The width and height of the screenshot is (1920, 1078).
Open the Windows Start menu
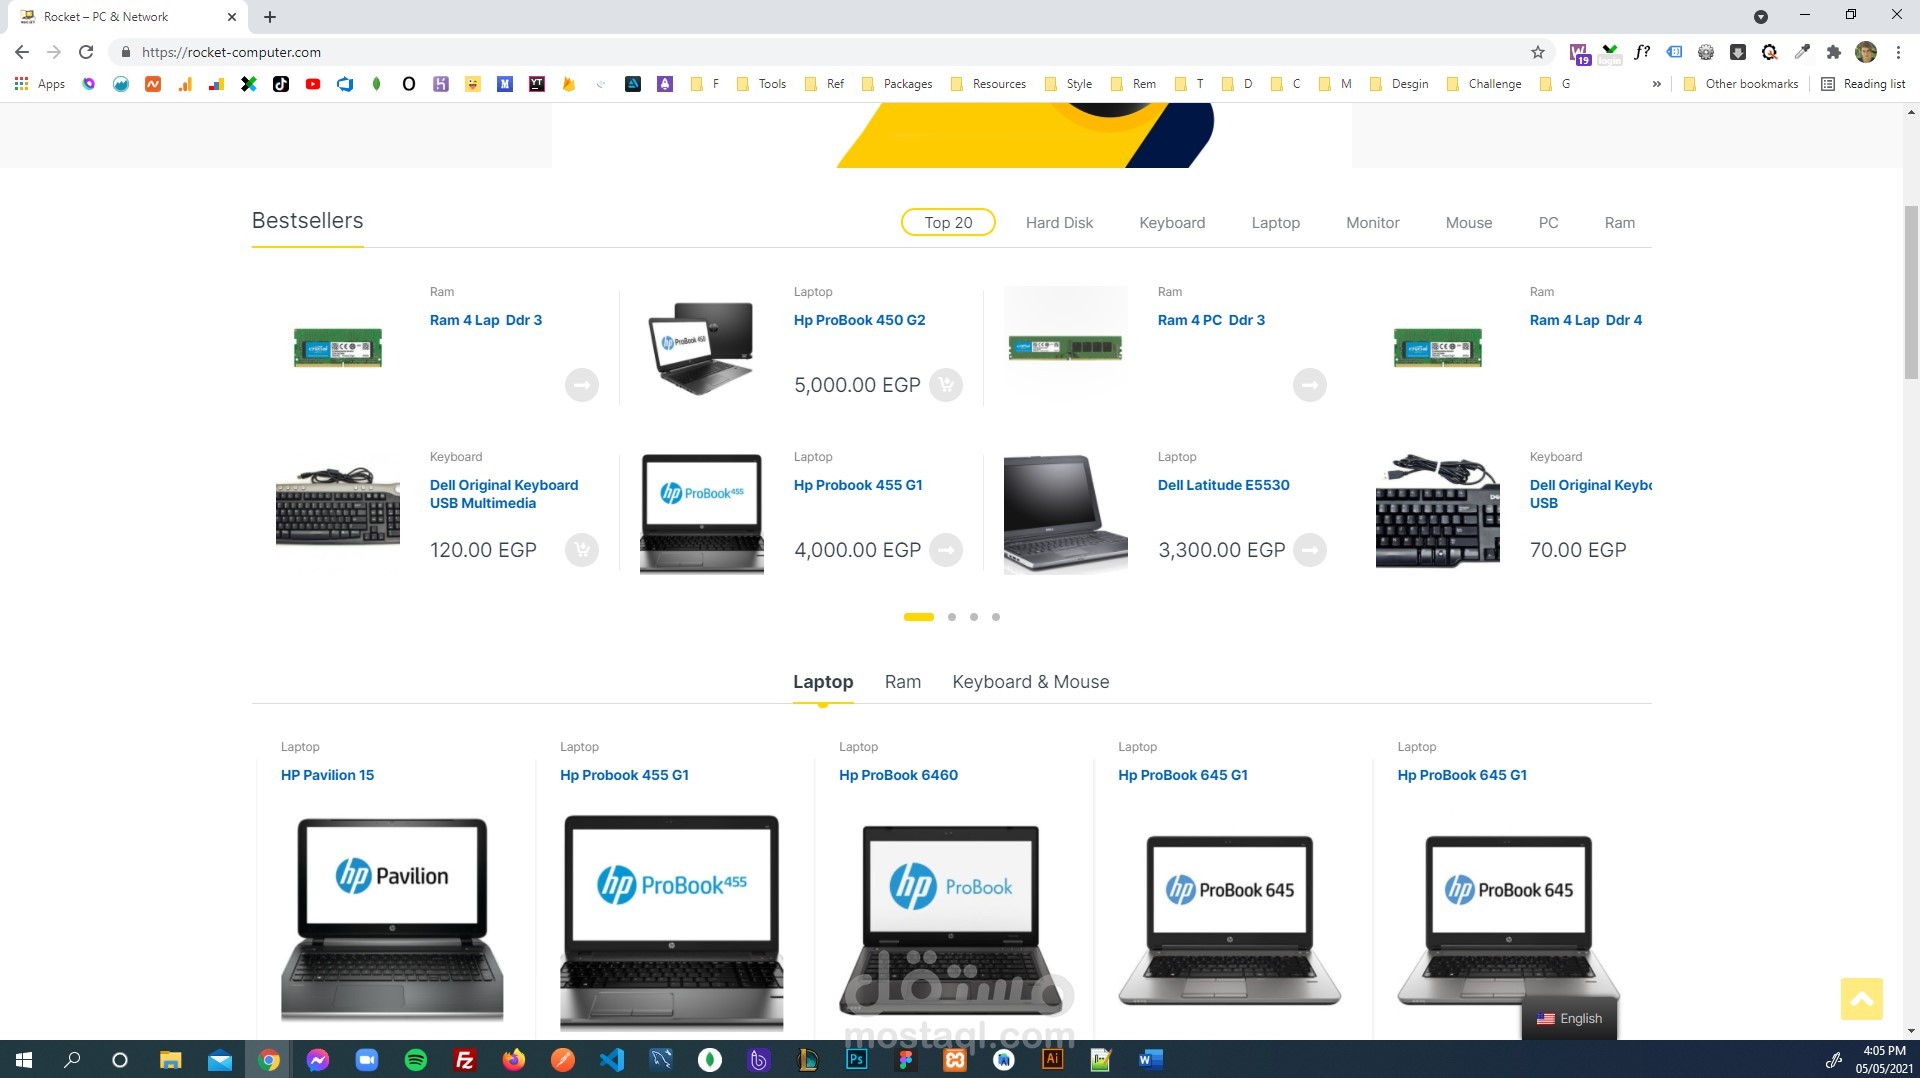coord(24,1060)
